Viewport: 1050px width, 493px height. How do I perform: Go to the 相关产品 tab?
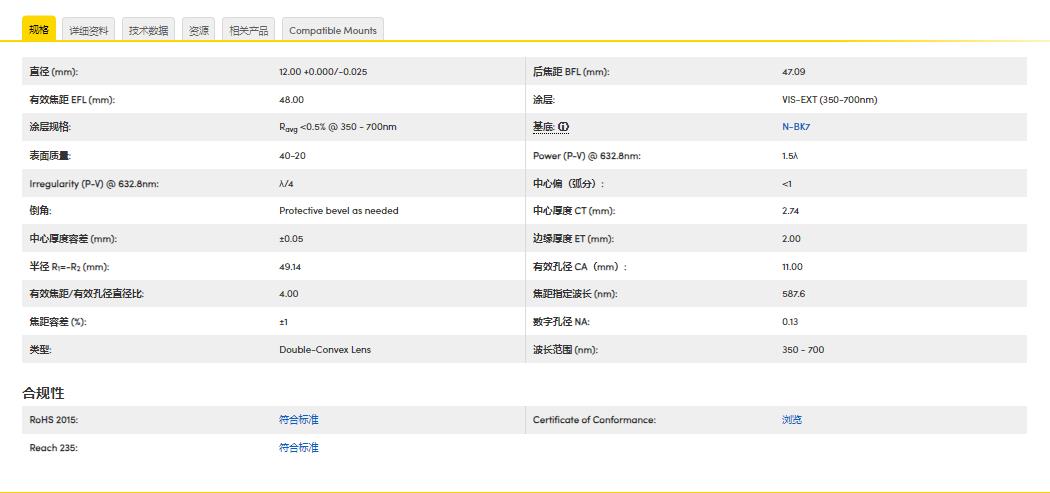pyautogui.click(x=248, y=29)
